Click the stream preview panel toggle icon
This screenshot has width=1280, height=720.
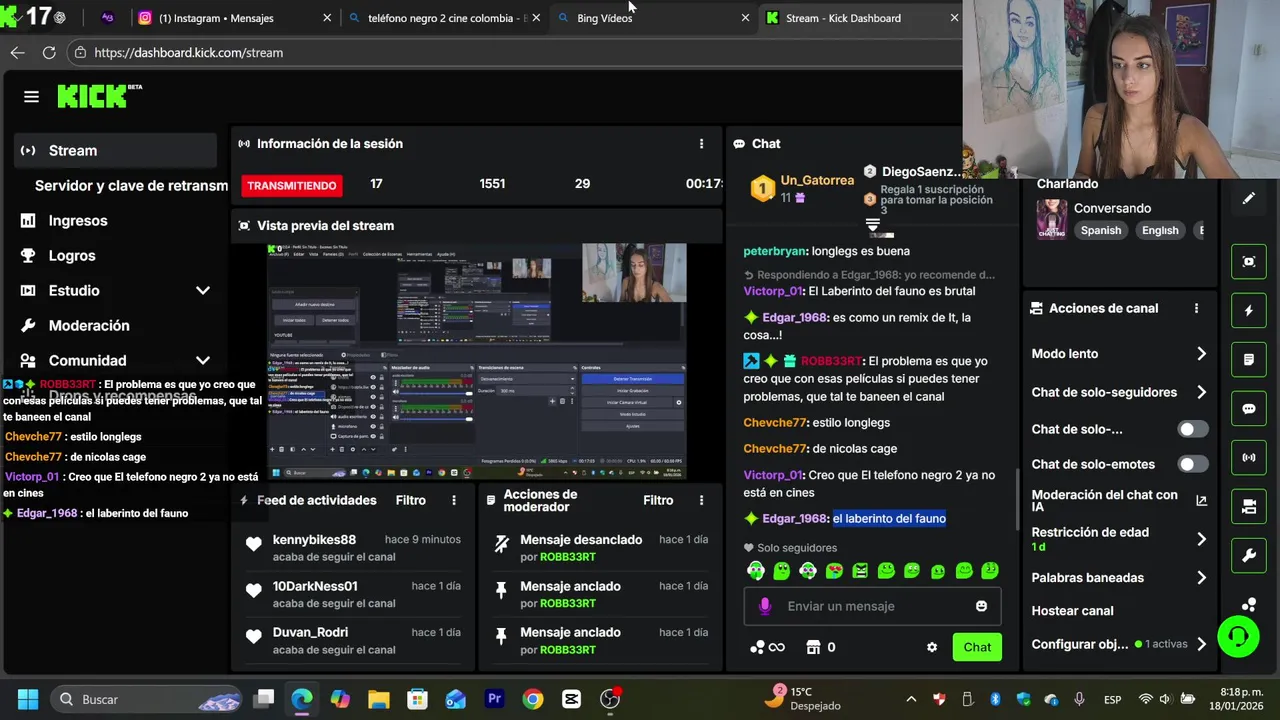click(x=1248, y=261)
